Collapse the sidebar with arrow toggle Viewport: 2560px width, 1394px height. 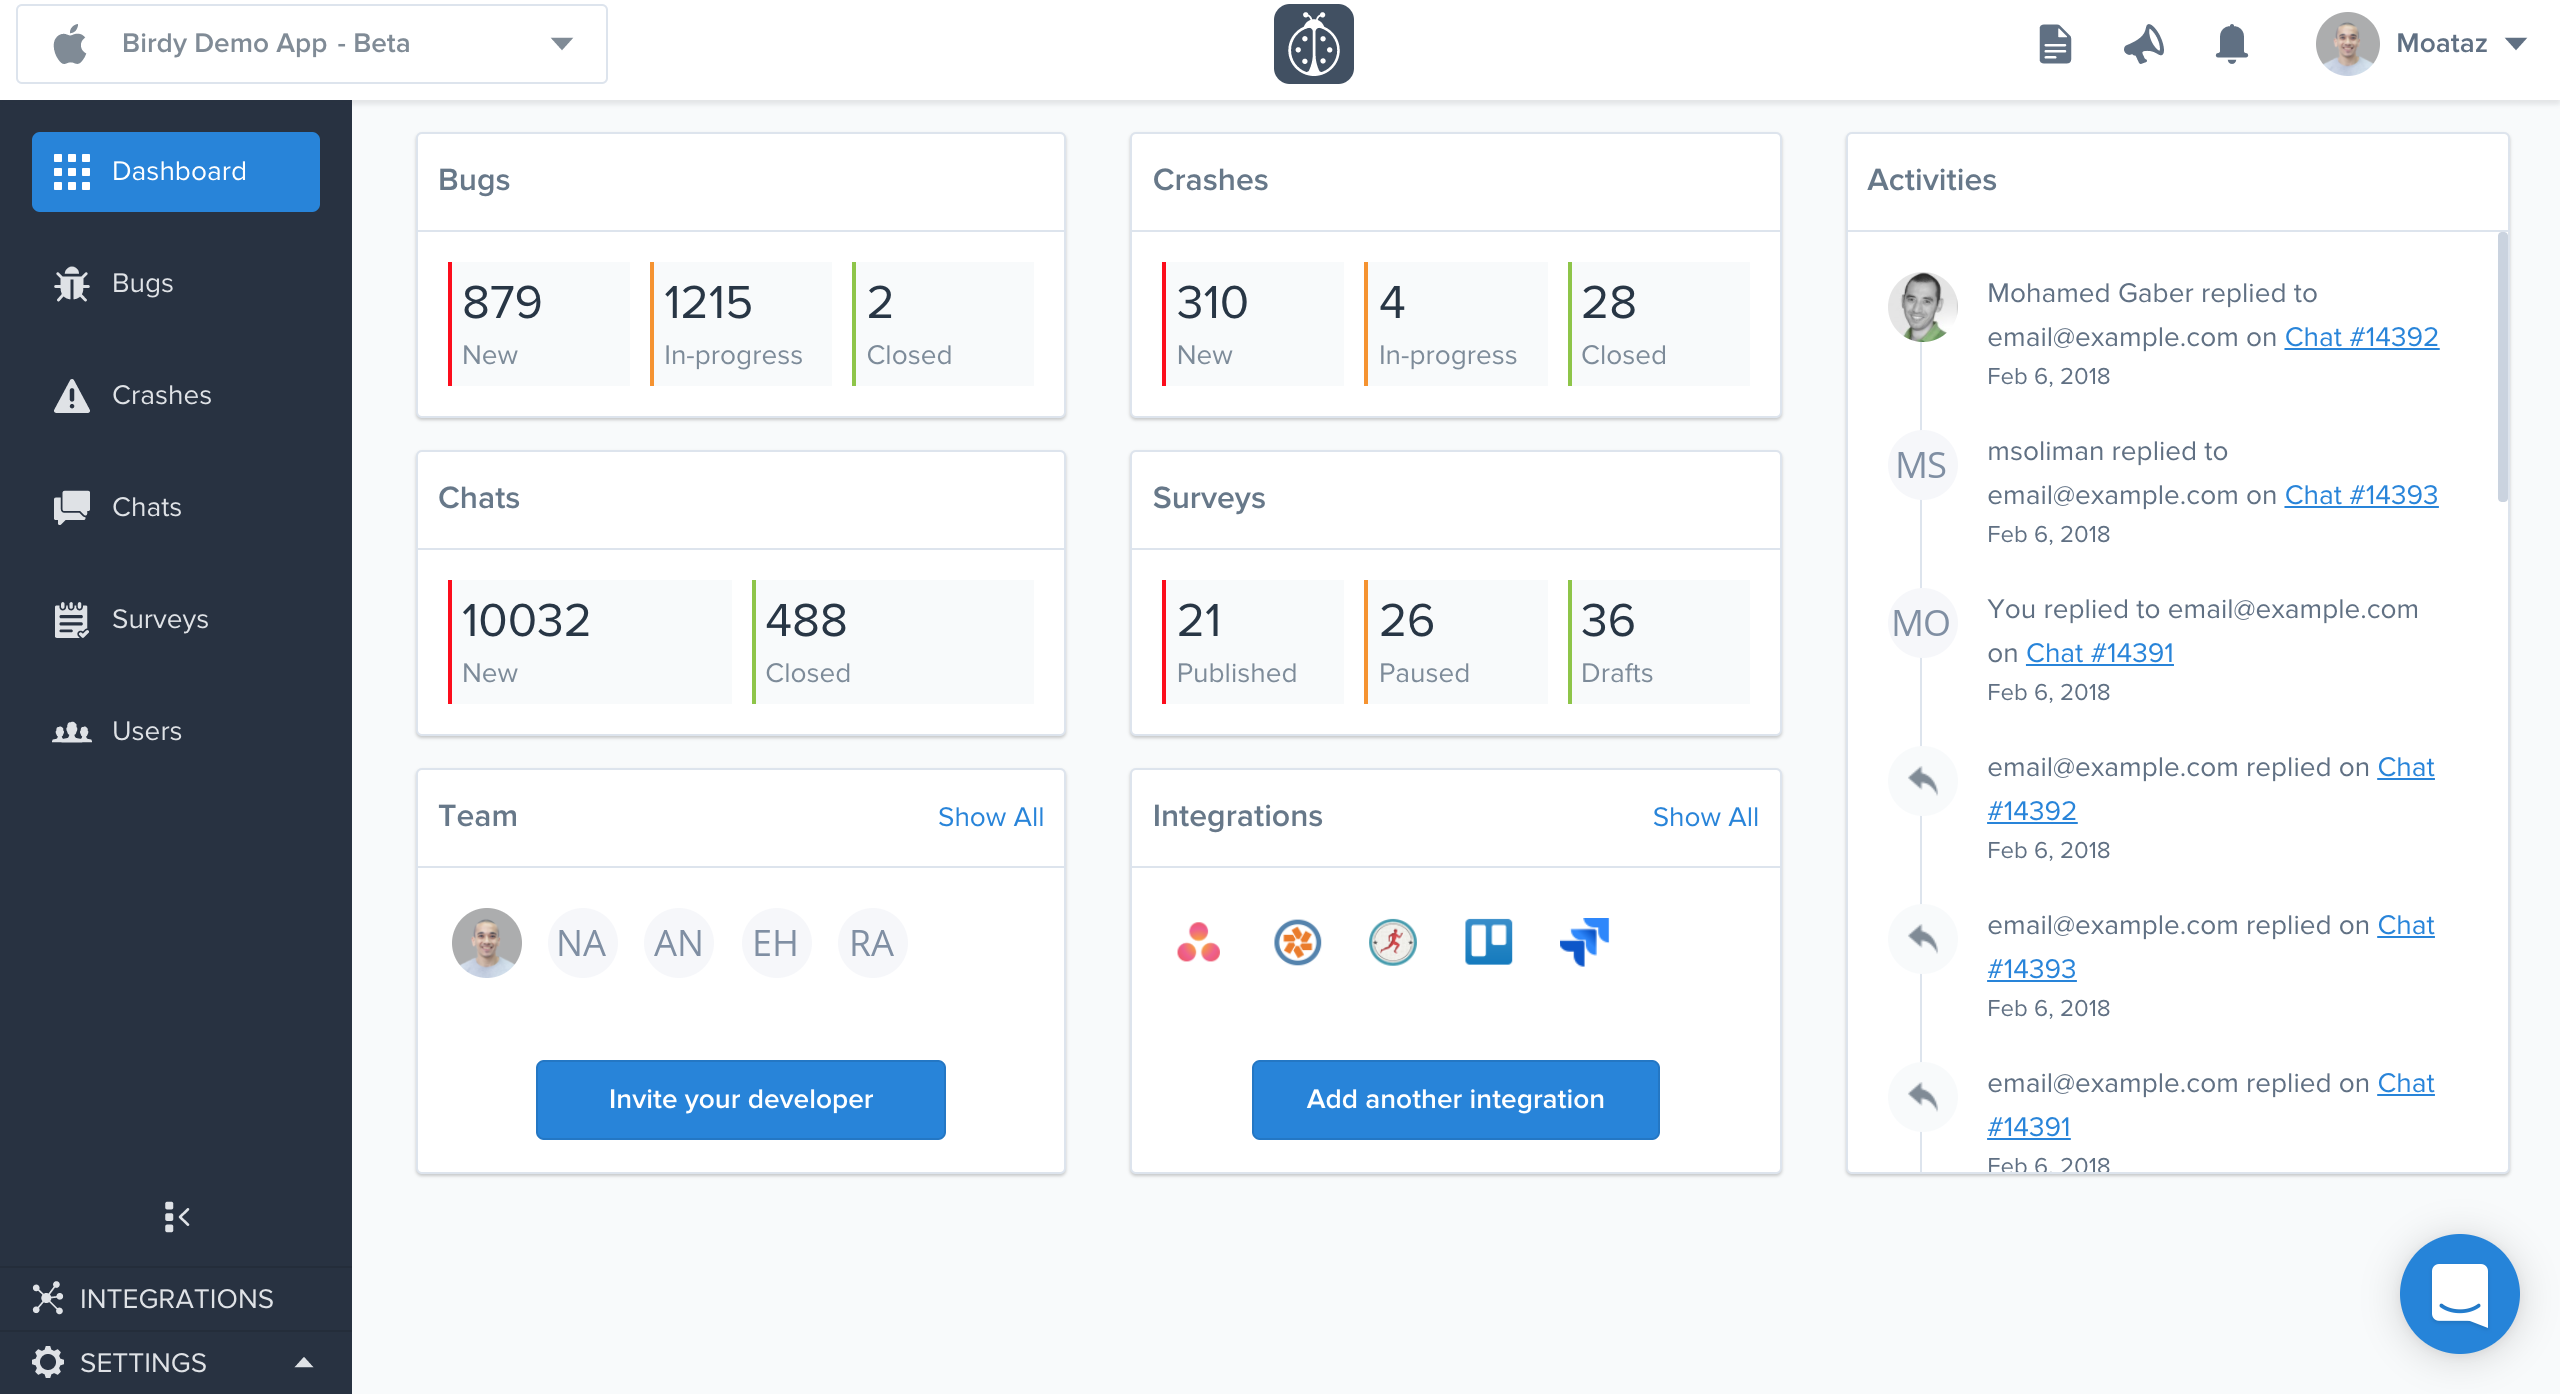point(176,1217)
